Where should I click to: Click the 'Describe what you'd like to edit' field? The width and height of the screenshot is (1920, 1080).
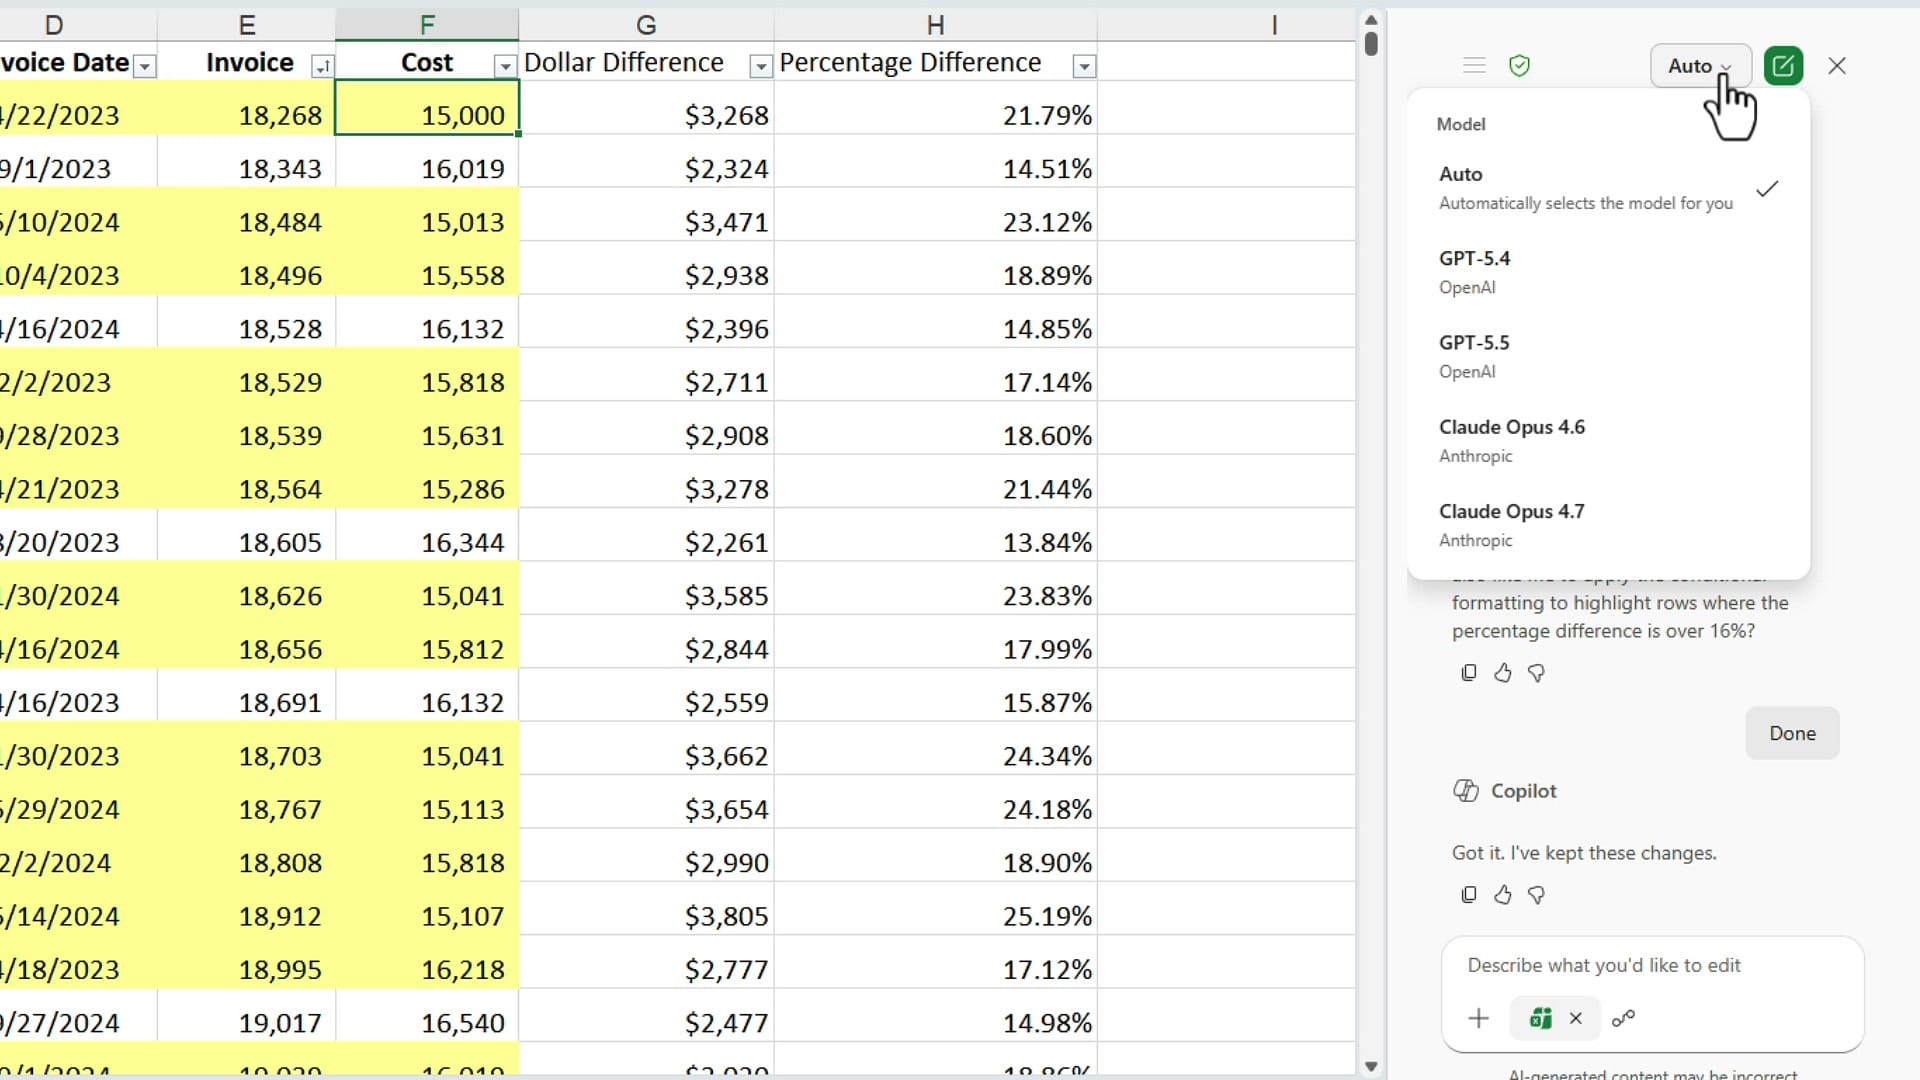pos(1604,965)
